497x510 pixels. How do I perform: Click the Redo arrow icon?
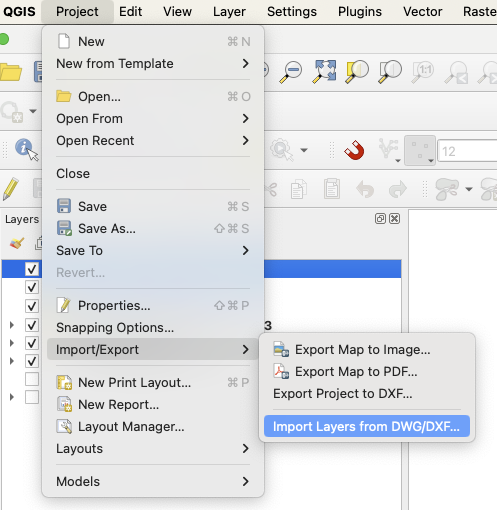(x=398, y=189)
